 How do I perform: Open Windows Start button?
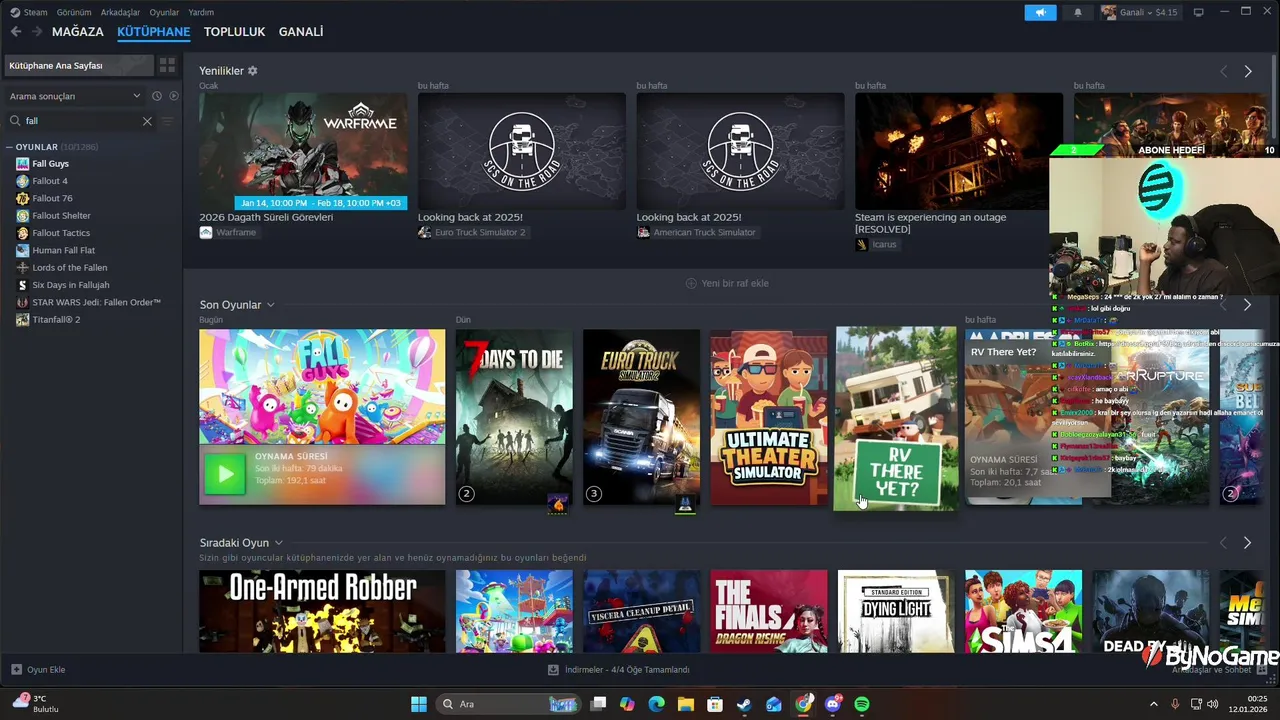pyautogui.click(x=419, y=704)
